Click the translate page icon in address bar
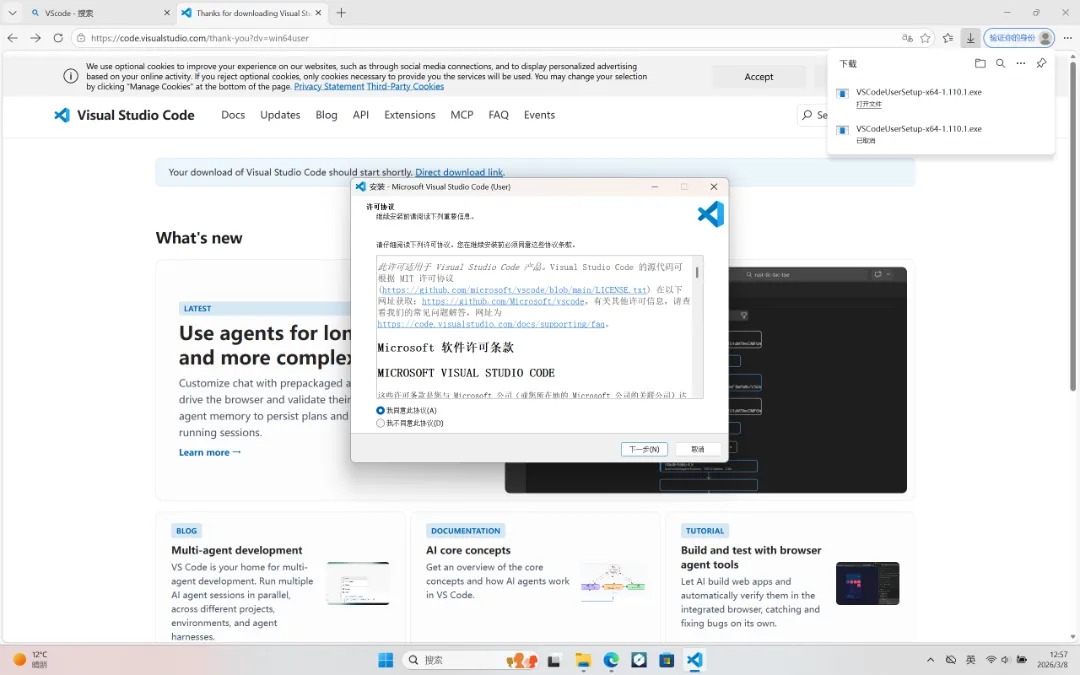The width and height of the screenshot is (1080, 675). pos(907,38)
